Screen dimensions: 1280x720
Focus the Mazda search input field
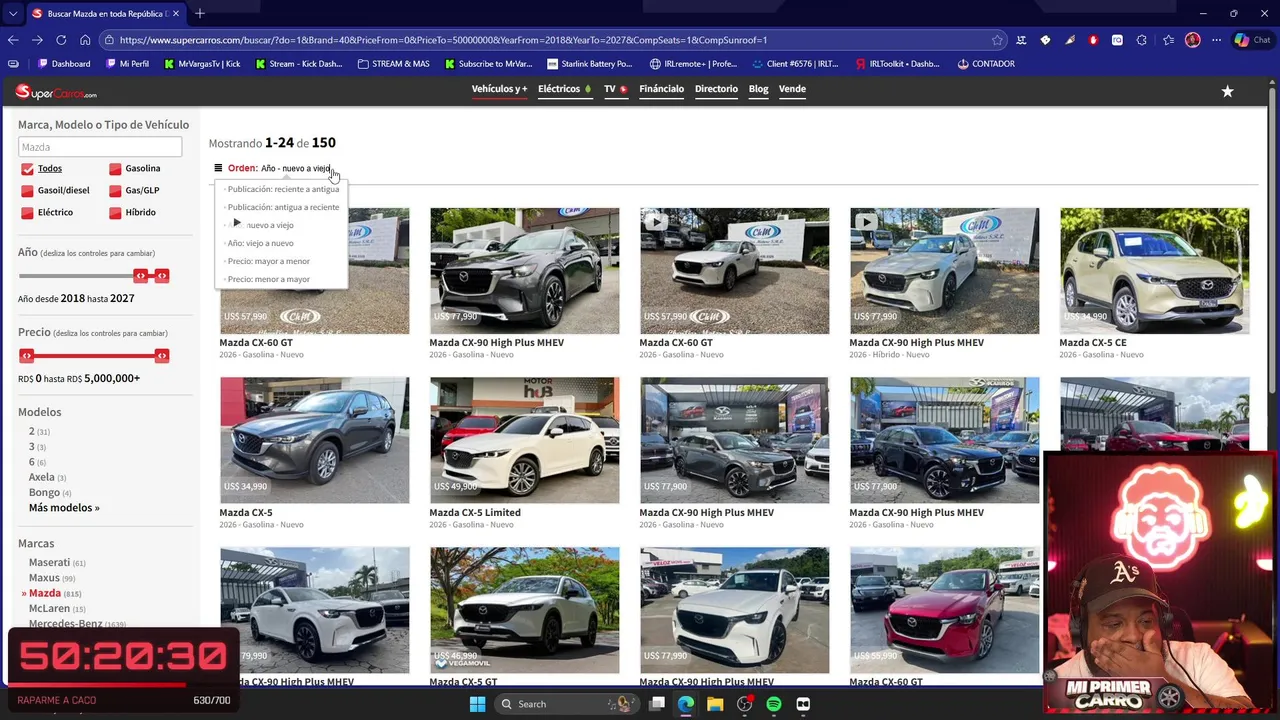(x=100, y=147)
